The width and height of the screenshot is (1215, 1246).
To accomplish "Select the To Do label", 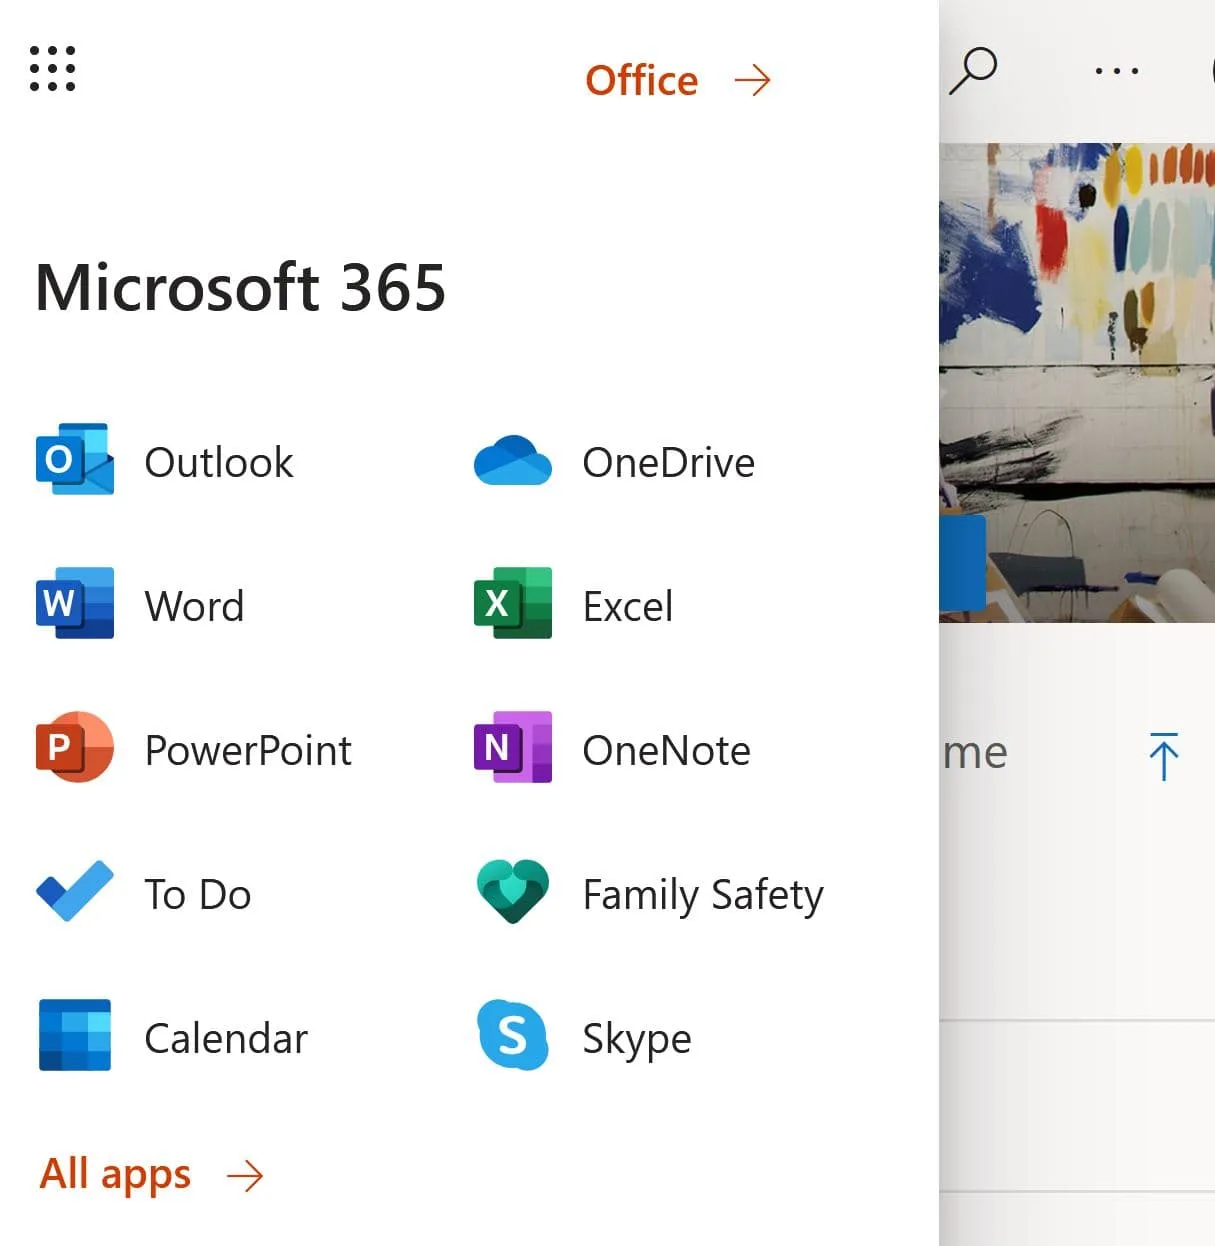I will pyautogui.click(x=198, y=895).
